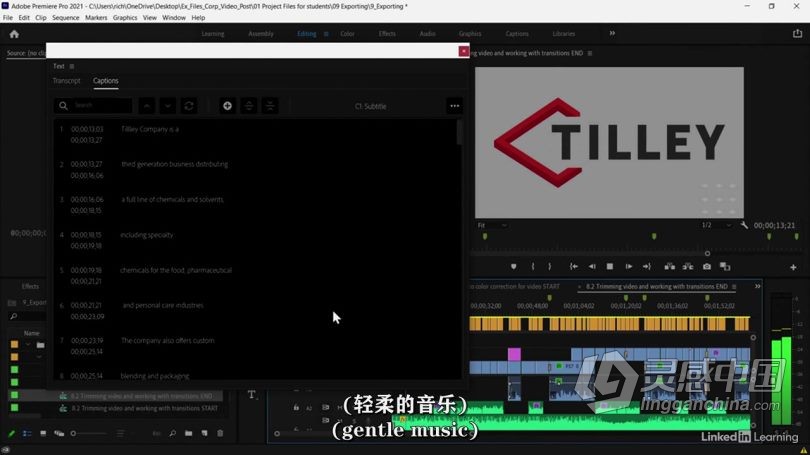Go to Out point button
Image resolution: width=810 pixels, height=455 pixels.
(x=647, y=266)
